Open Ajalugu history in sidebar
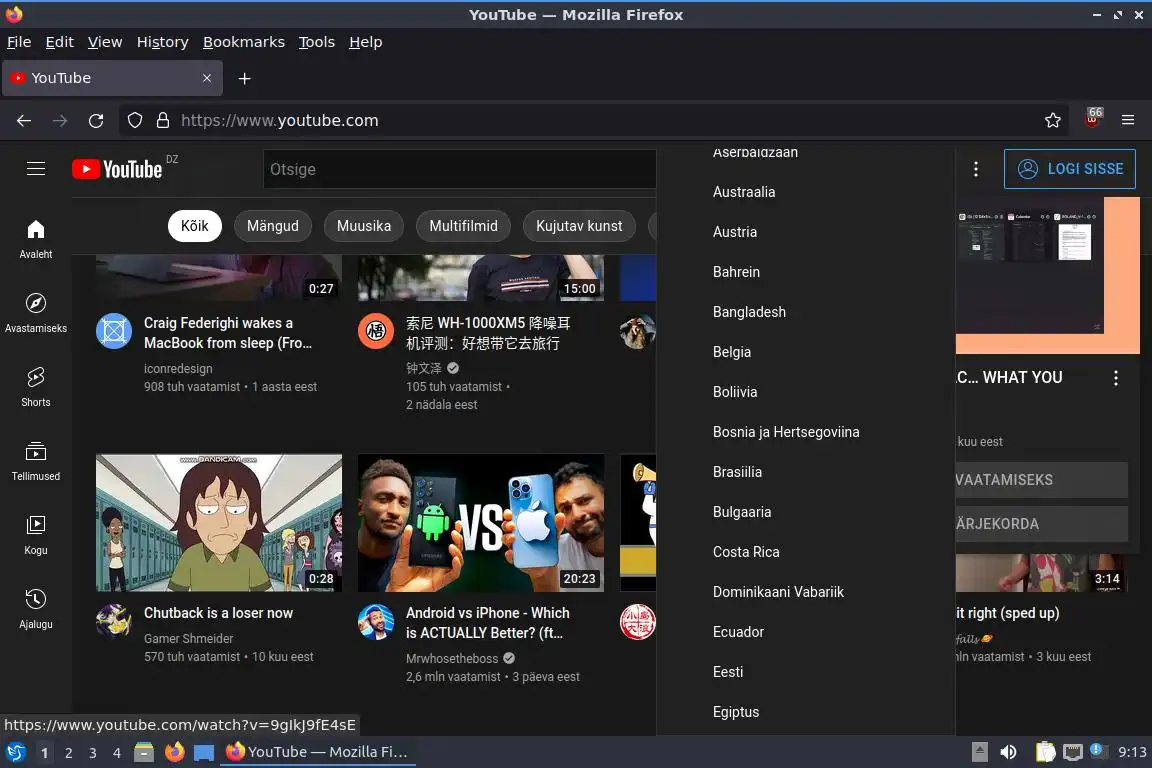This screenshot has height=768, width=1152. click(36, 609)
